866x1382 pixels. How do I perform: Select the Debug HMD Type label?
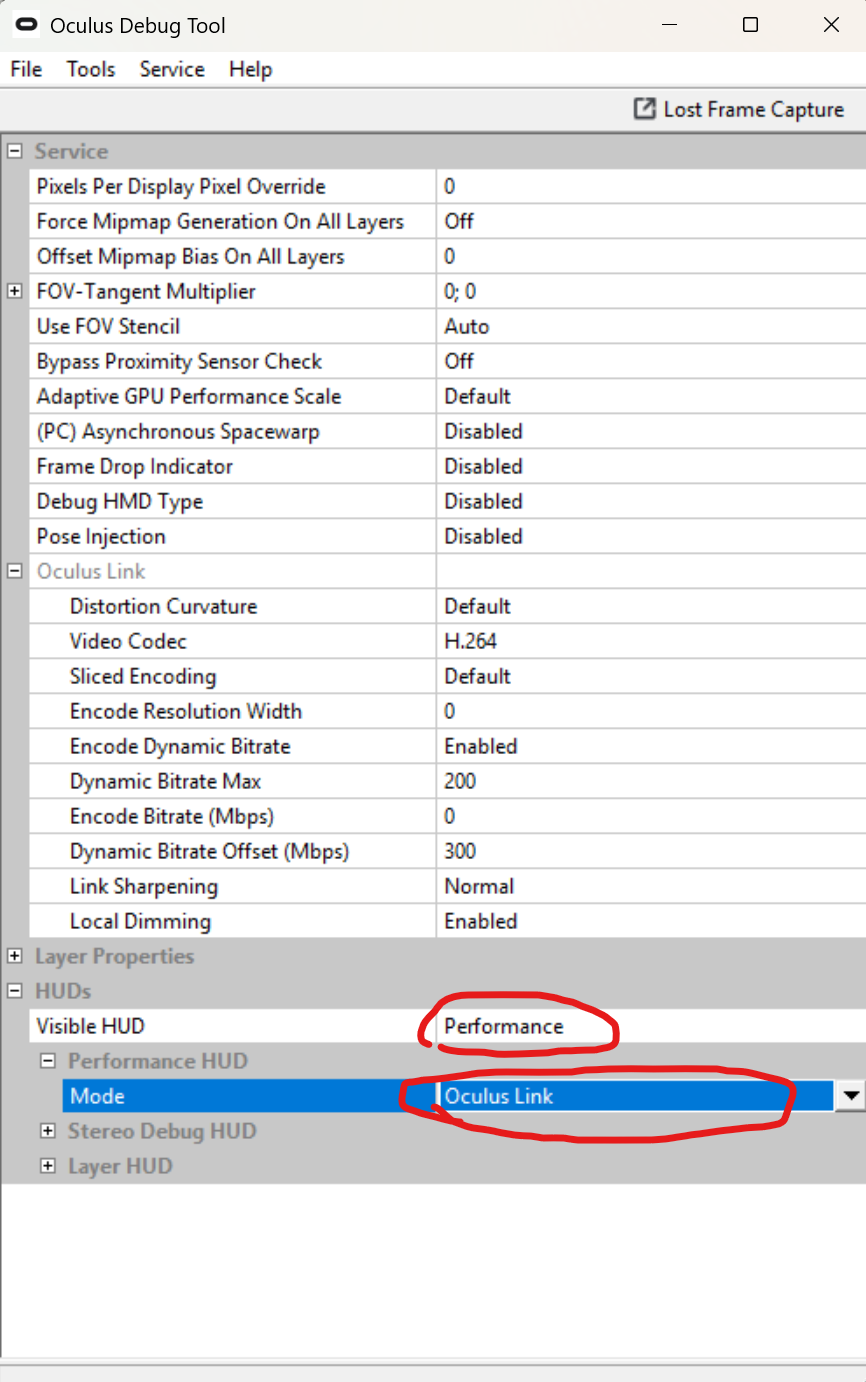pyautogui.click(x=120, y=501)
